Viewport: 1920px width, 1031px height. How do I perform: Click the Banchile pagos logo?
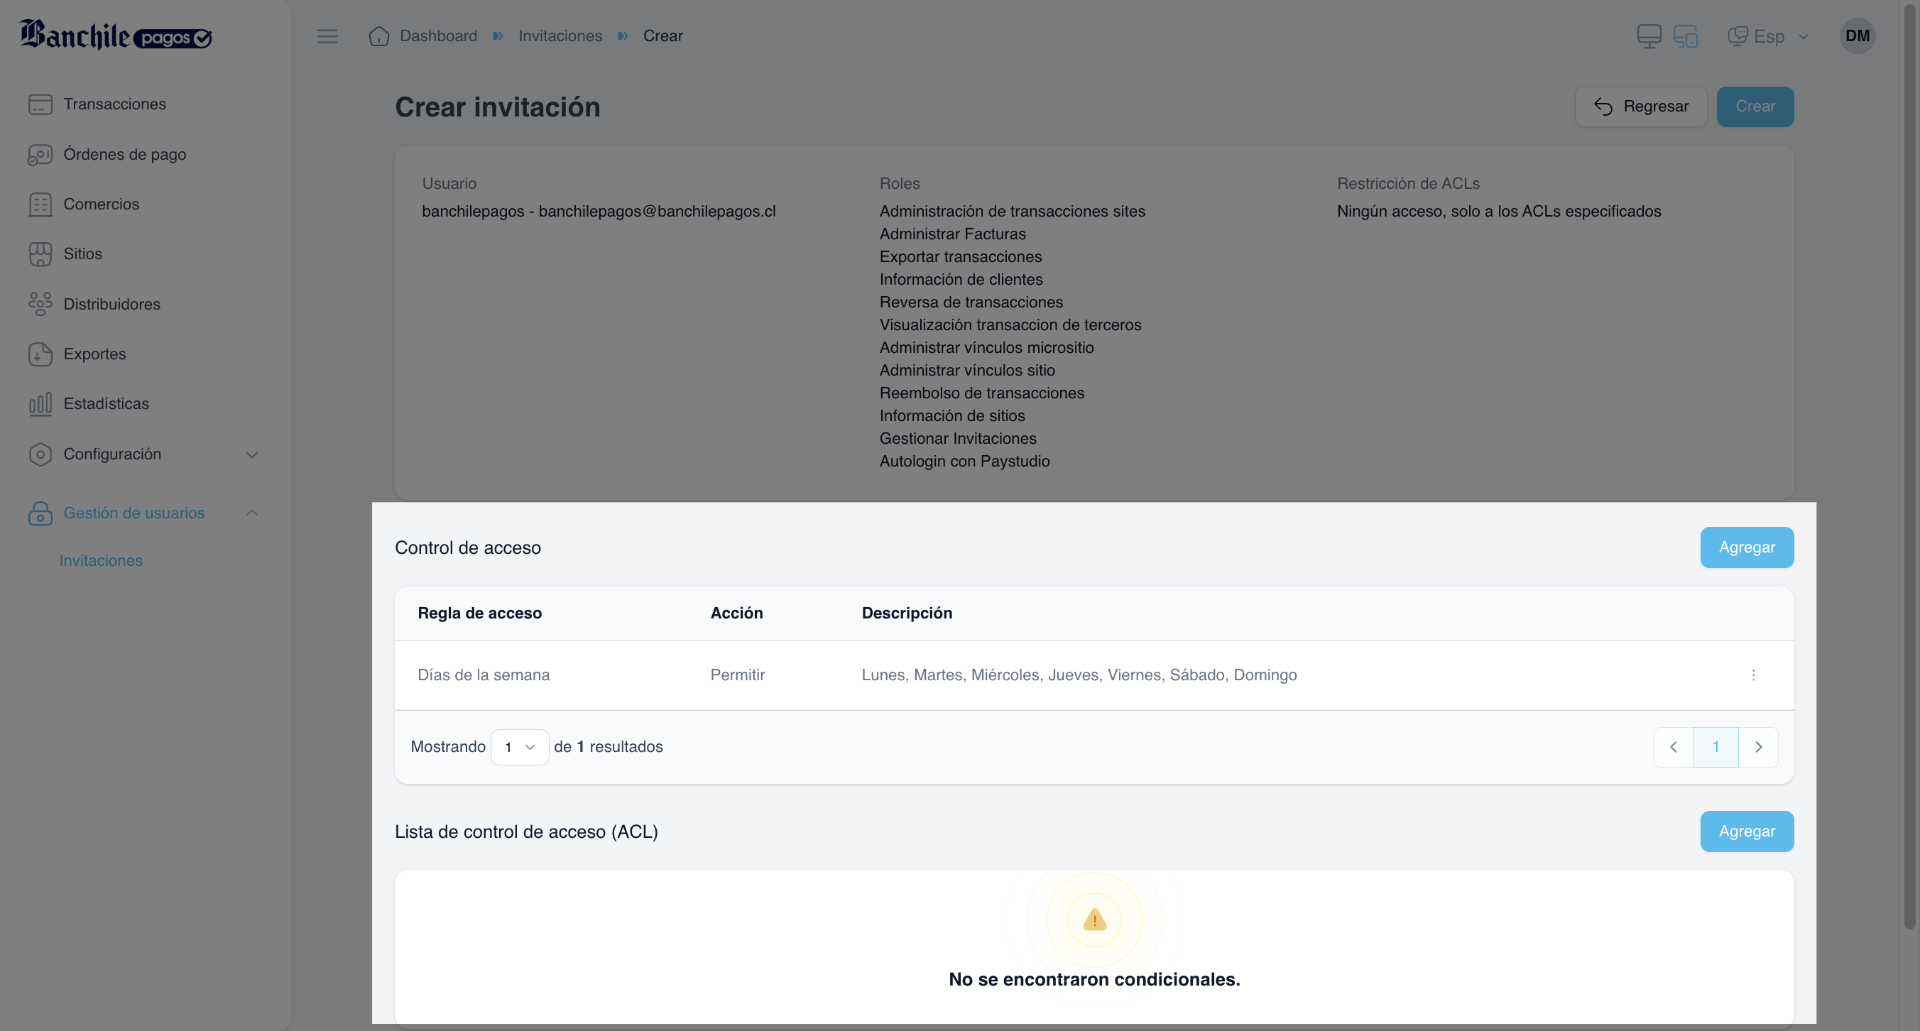(116, 36)
